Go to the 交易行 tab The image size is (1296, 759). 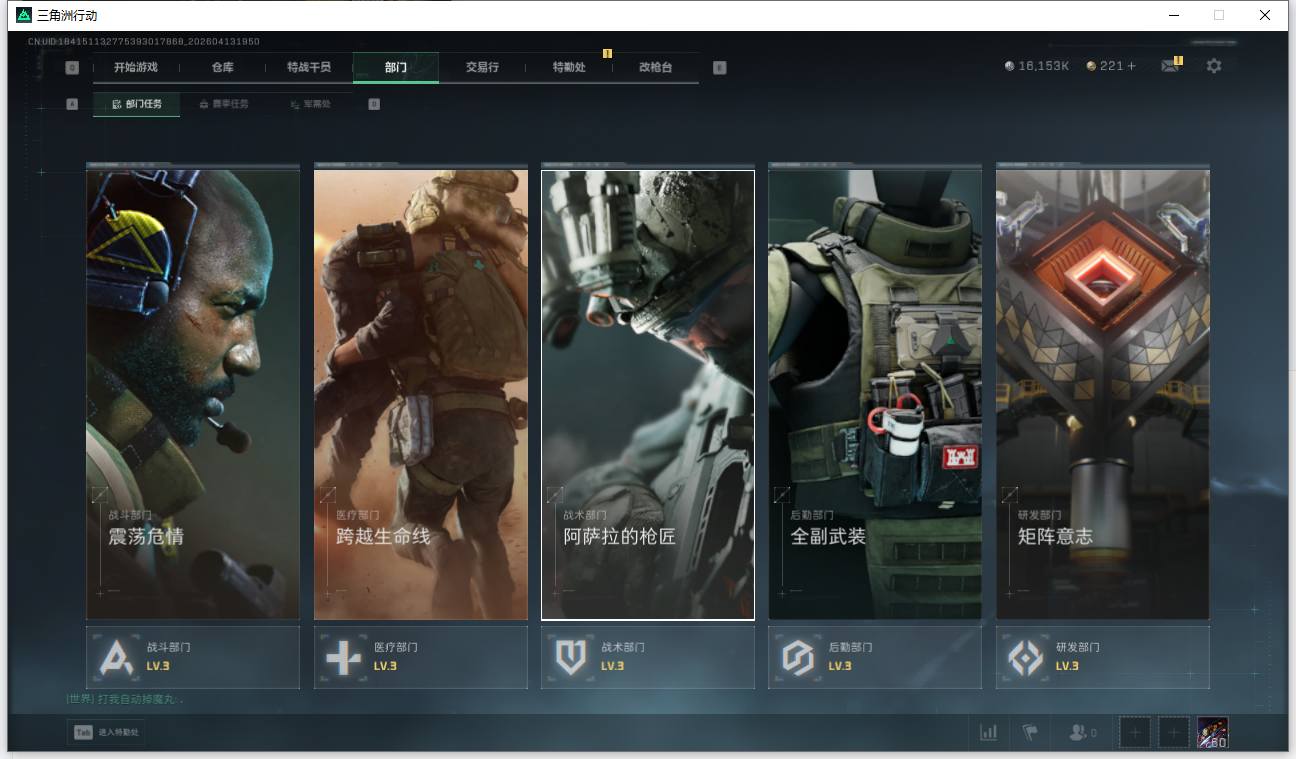point(482,67)
